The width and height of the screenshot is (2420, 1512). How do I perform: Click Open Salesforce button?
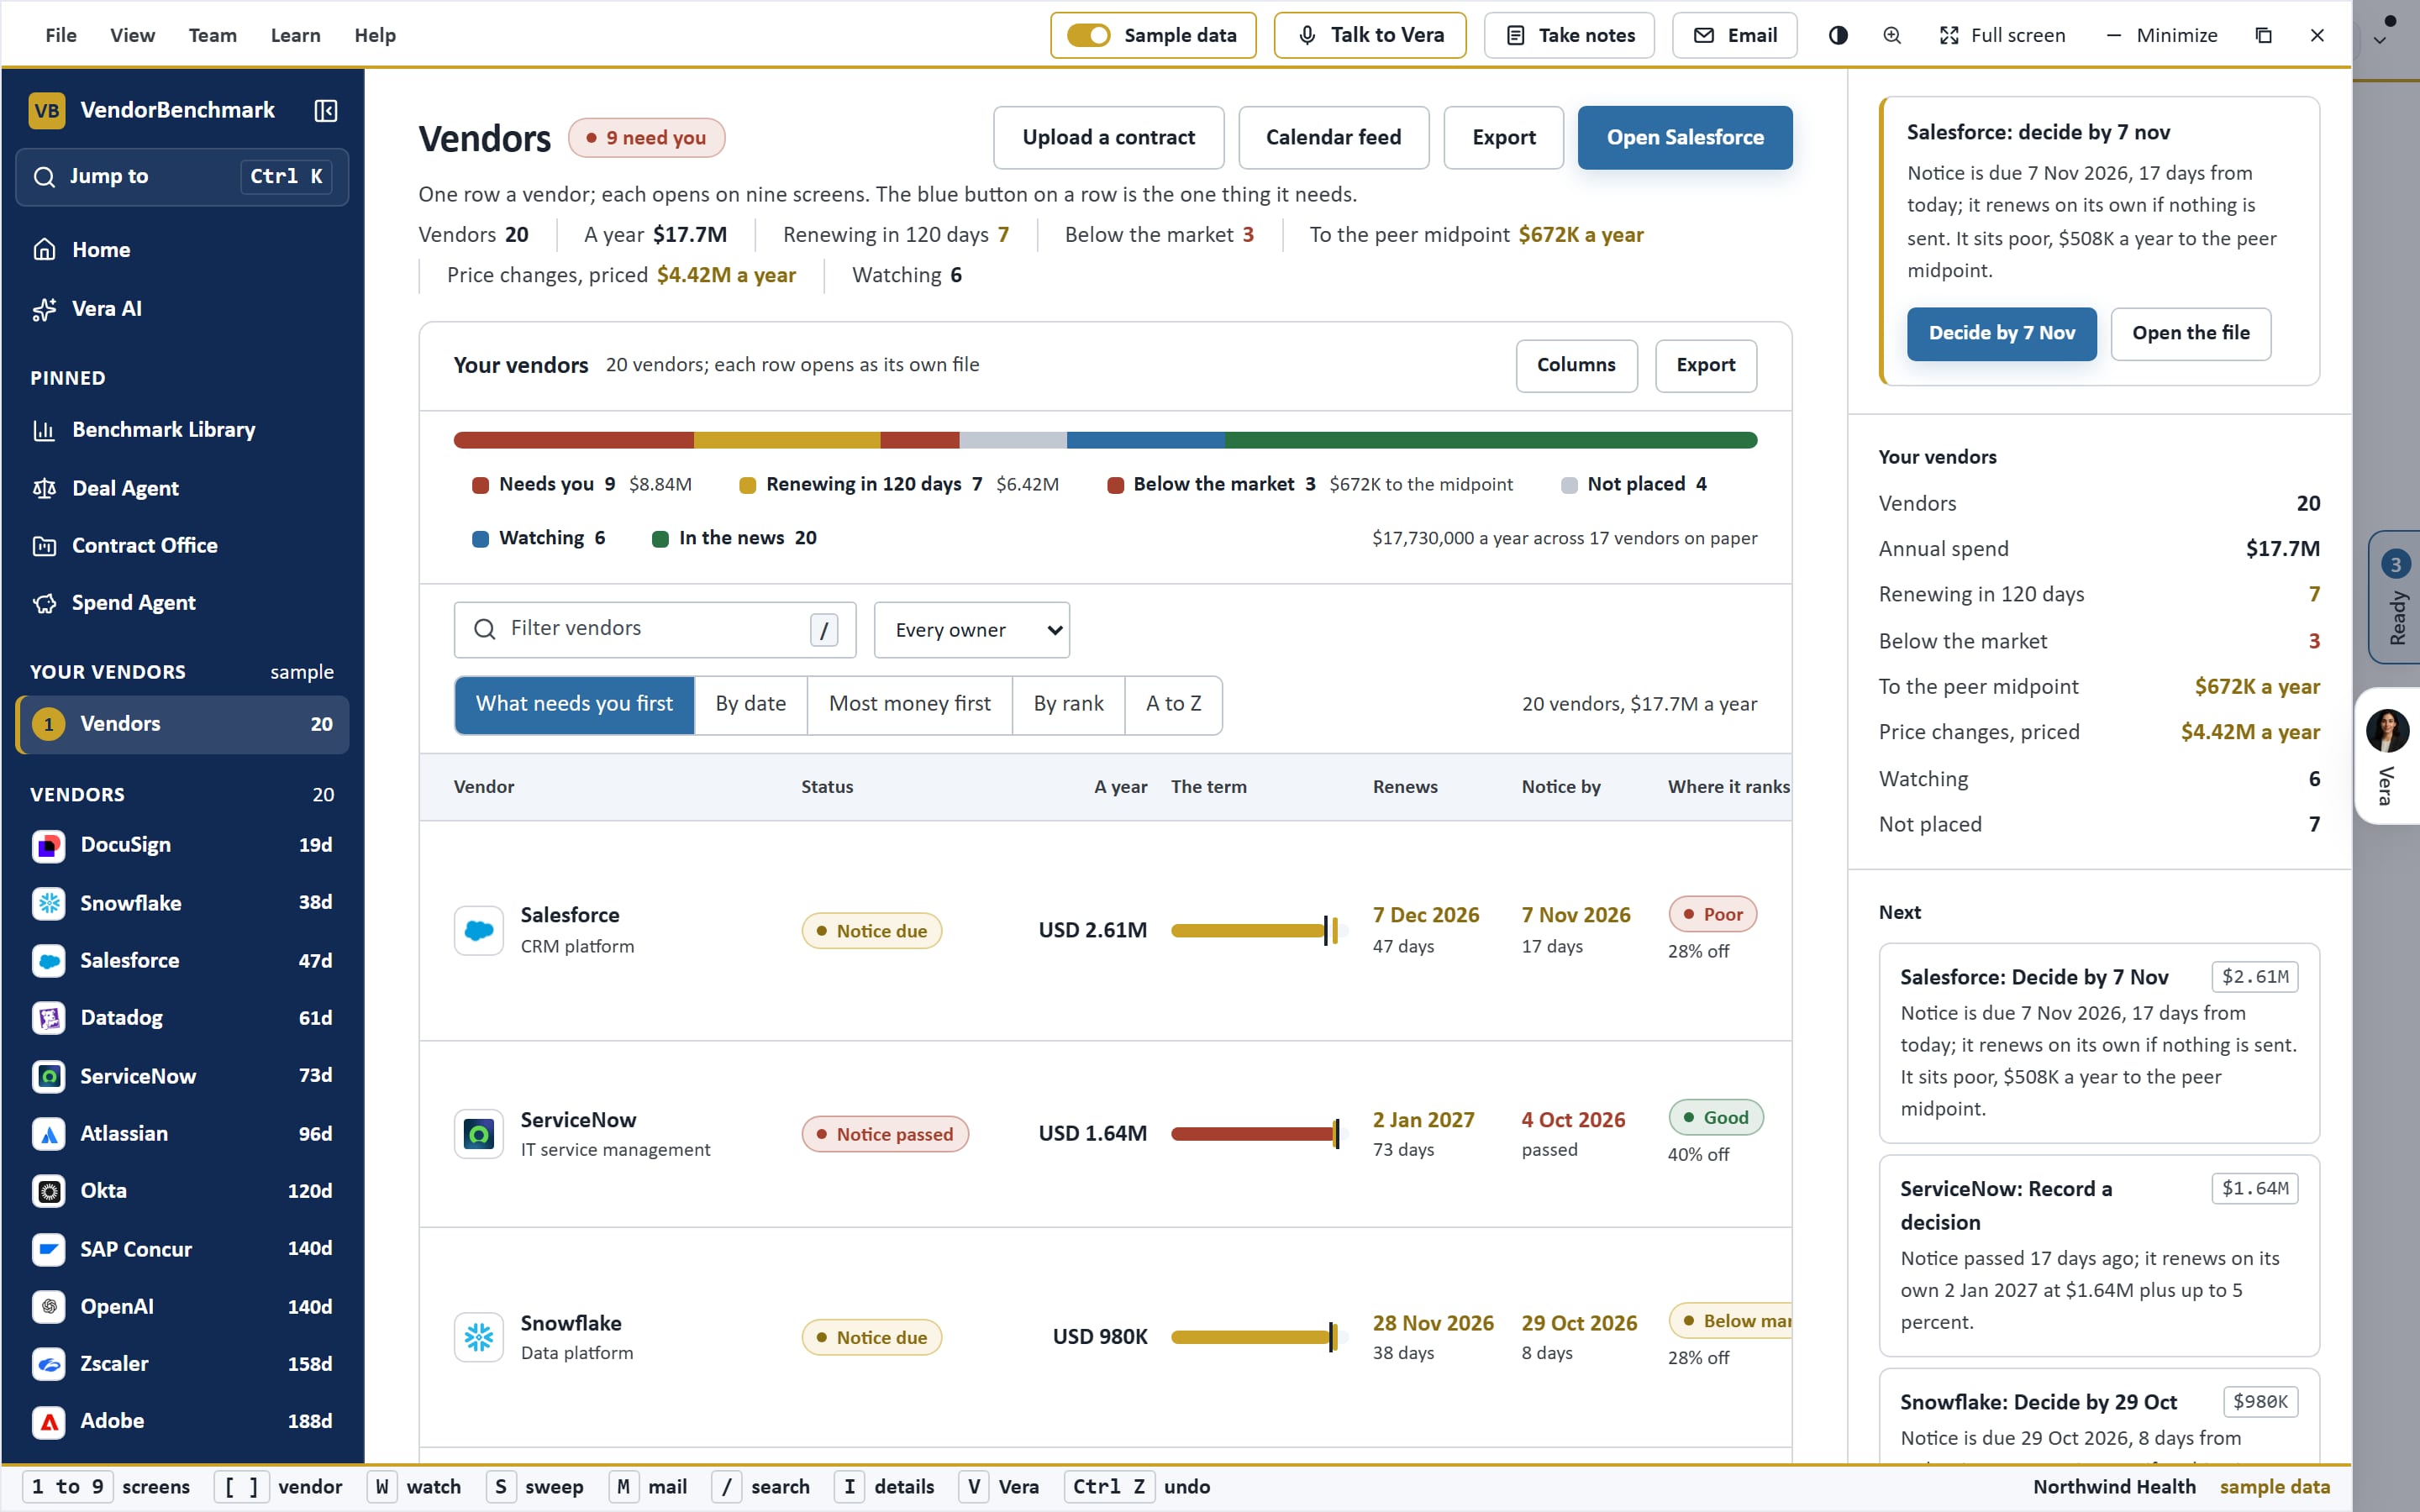tap(1684, 138)
